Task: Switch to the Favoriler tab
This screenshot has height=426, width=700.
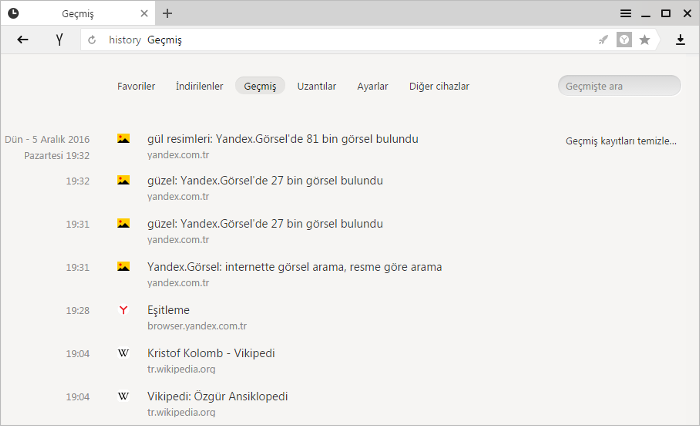Action: pyautogui.click(x=136, y=86)
